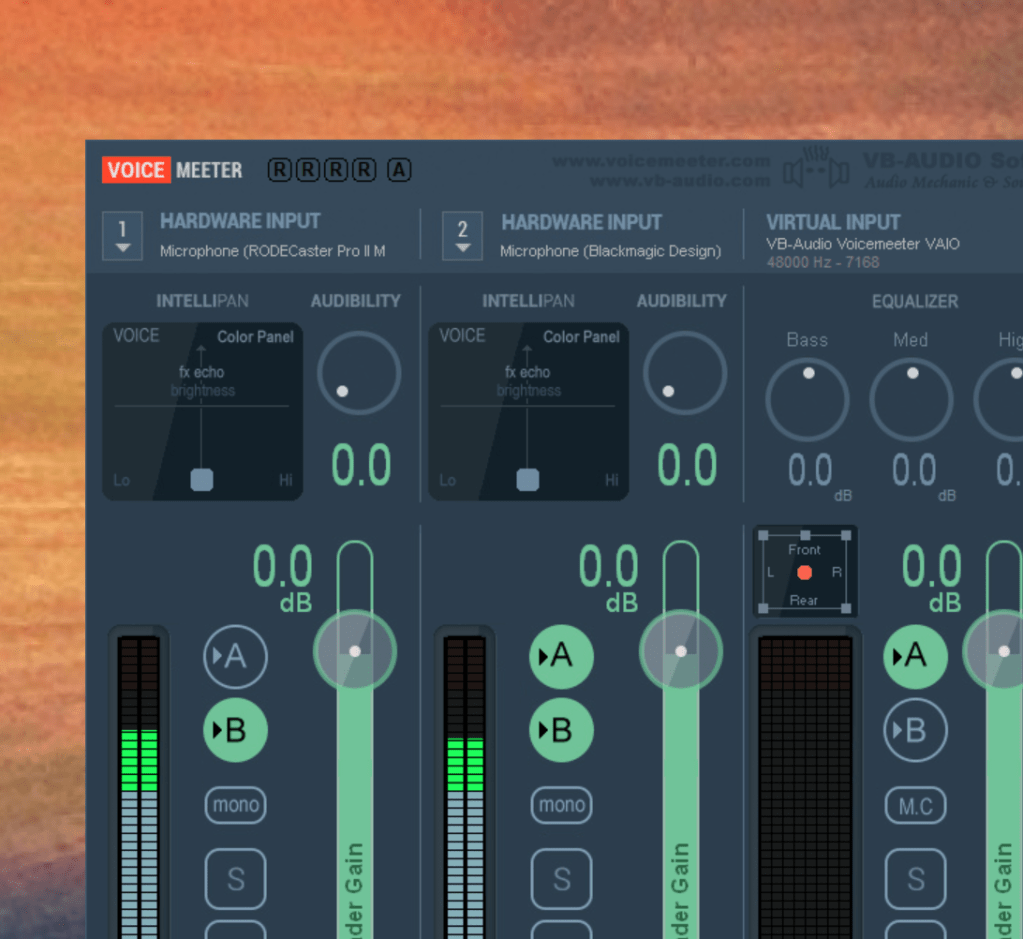Click Color Panel label in Input 1 Intellipan
The height and width of the screenshot is (939, 1023).
(x=255, y=337)
